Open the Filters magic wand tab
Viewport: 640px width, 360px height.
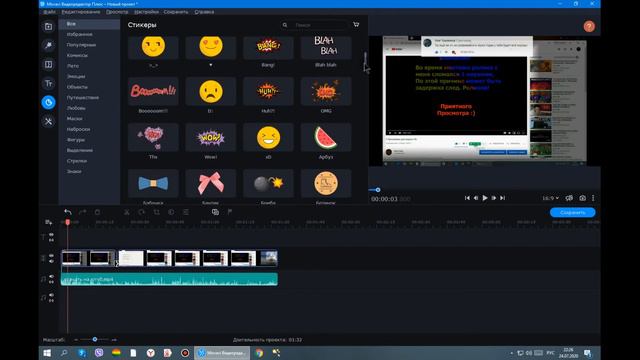(48, 45)
